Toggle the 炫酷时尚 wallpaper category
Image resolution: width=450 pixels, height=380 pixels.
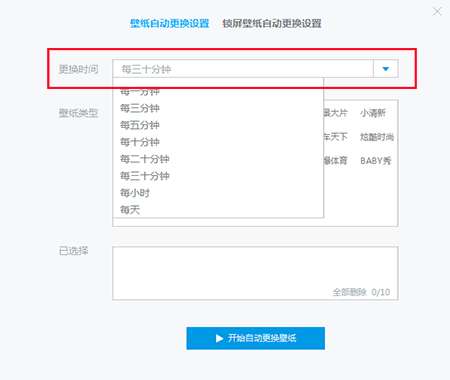[x=377, y=137]
